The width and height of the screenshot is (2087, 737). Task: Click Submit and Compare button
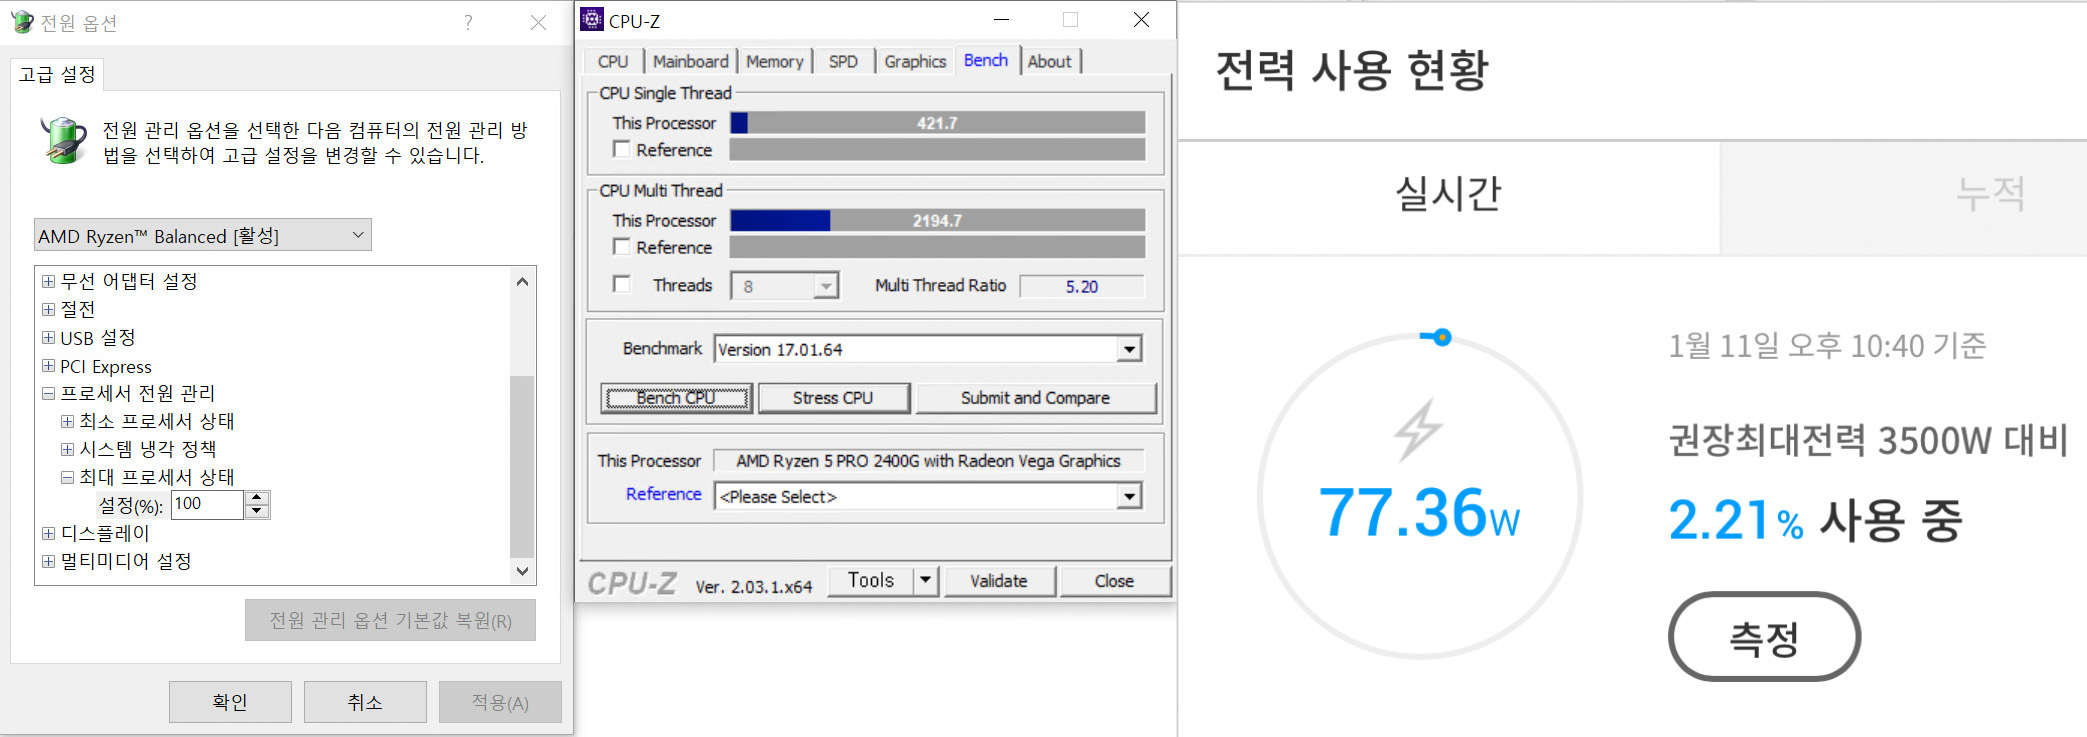coord(1035,398)
